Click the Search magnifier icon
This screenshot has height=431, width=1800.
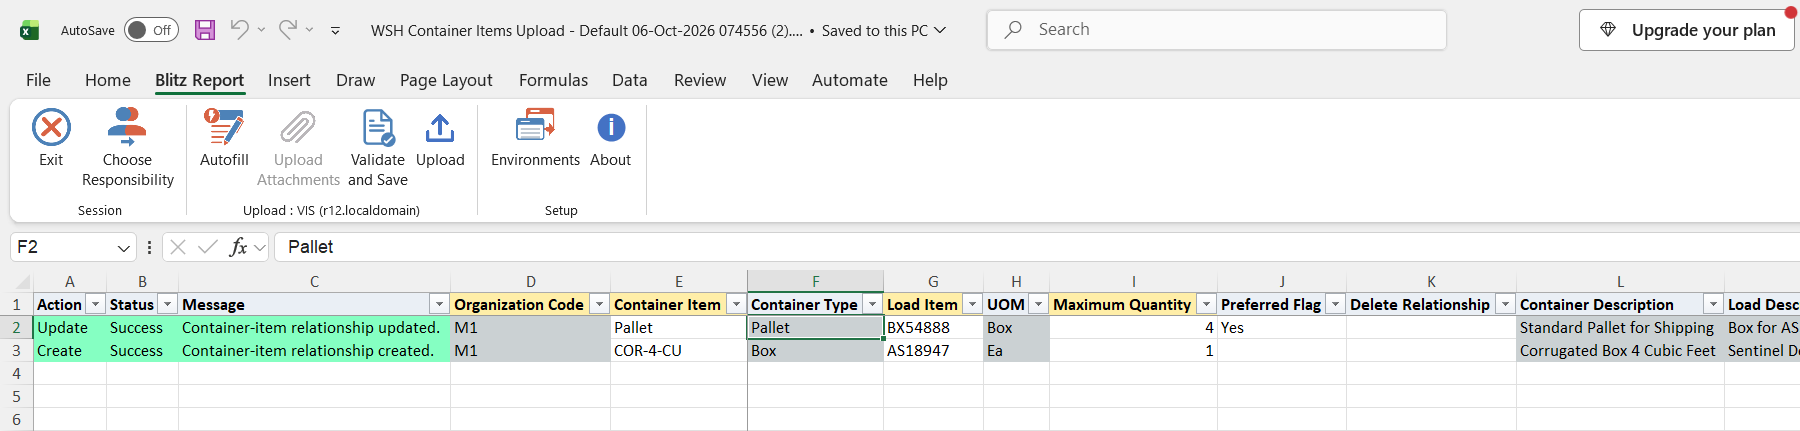point(1014,30)
